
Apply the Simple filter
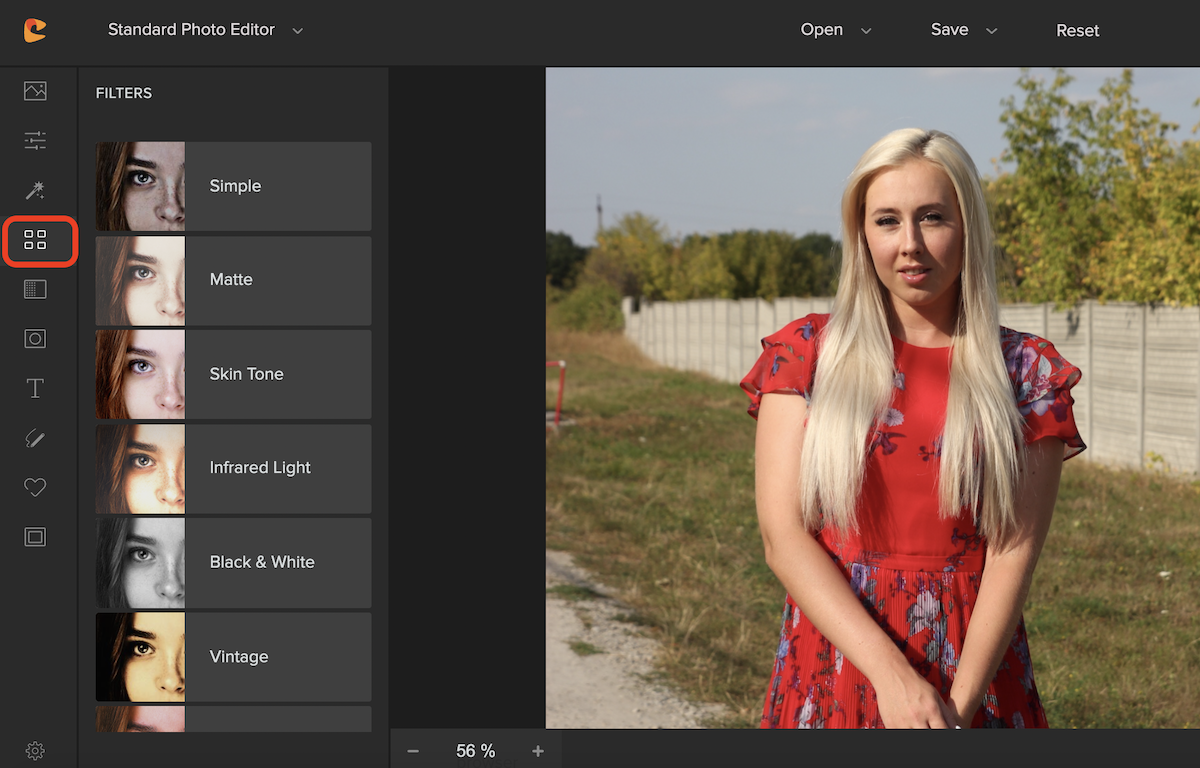(233, 186)
